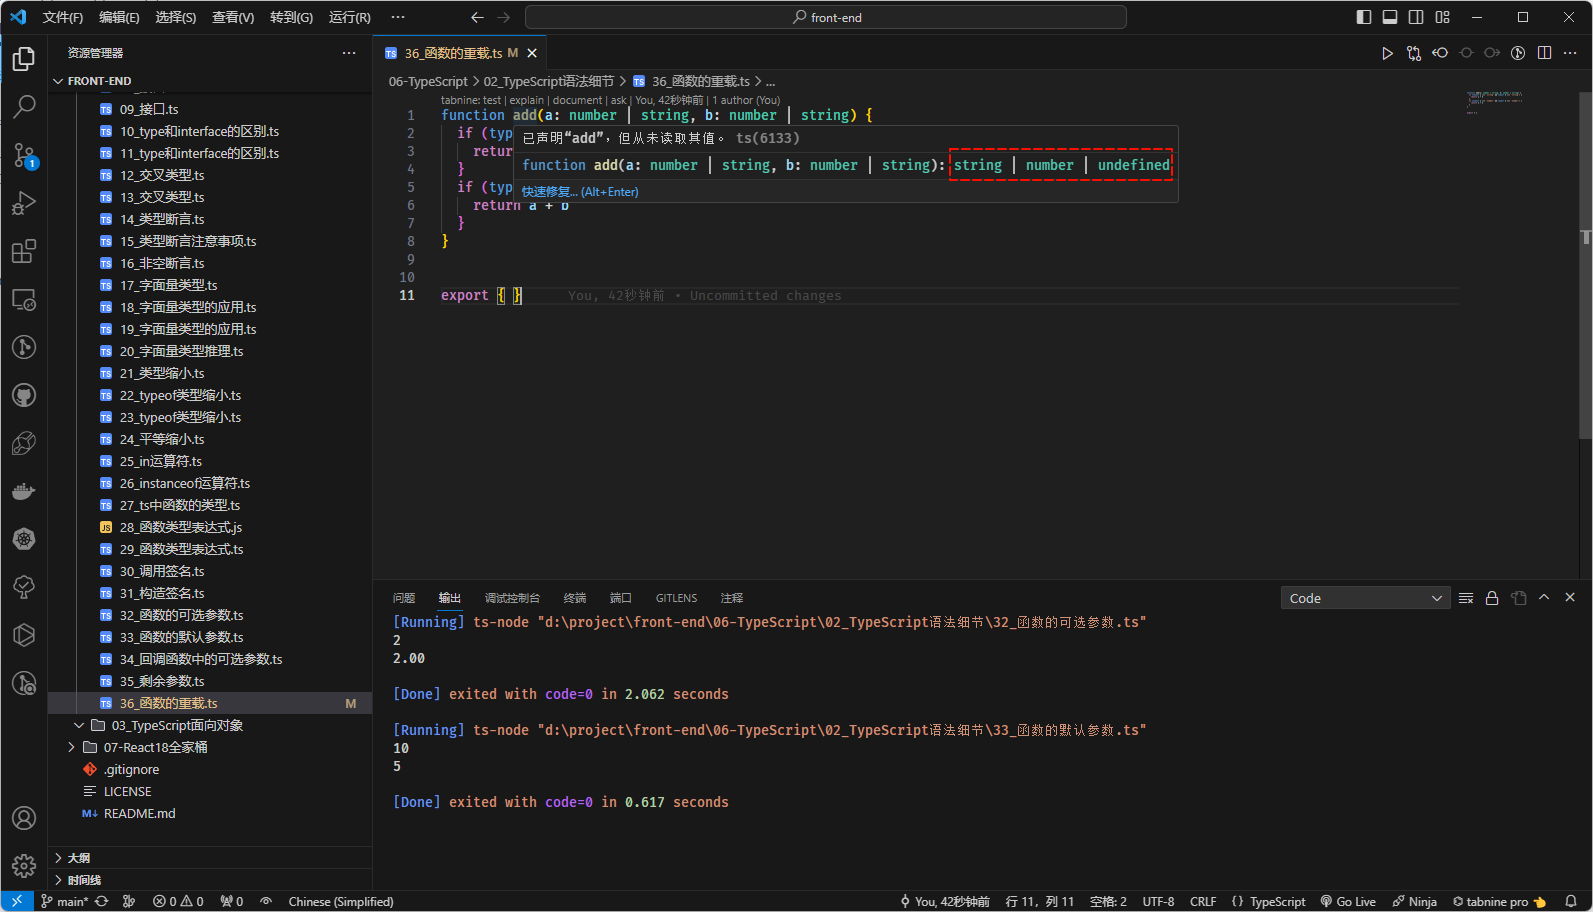Click the 快速修复 quick fix link
Screen dimensions: 1593x912
549,192
